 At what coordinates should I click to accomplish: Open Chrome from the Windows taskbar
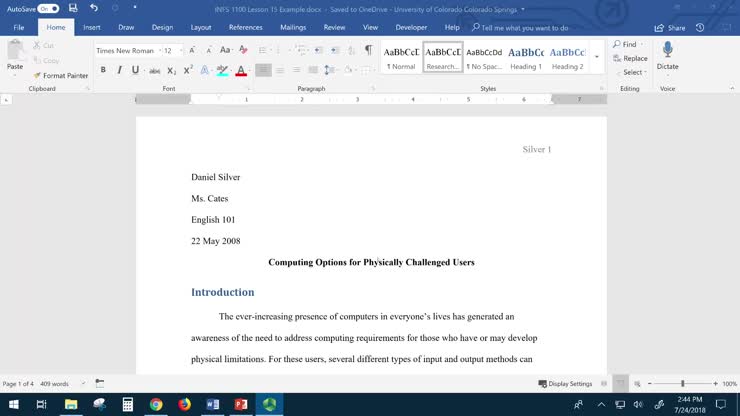click(x=156, y=404)
